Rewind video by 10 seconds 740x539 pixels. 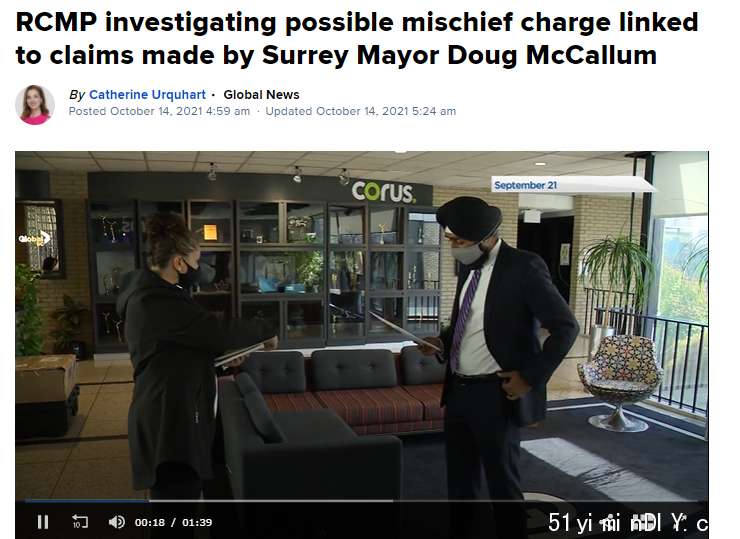(x=80, y=522)
